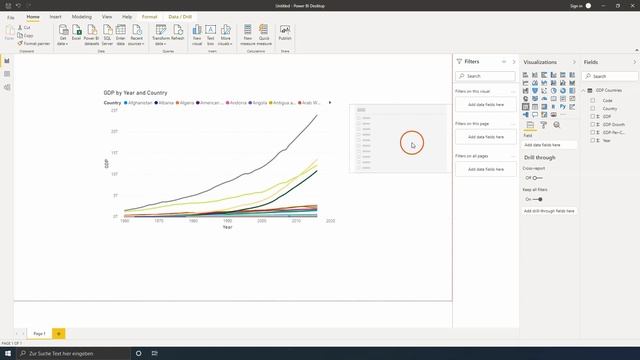This screenshot has width=640, height=360.
Task: Select the slicer visualization
Action: coord(525,107)
